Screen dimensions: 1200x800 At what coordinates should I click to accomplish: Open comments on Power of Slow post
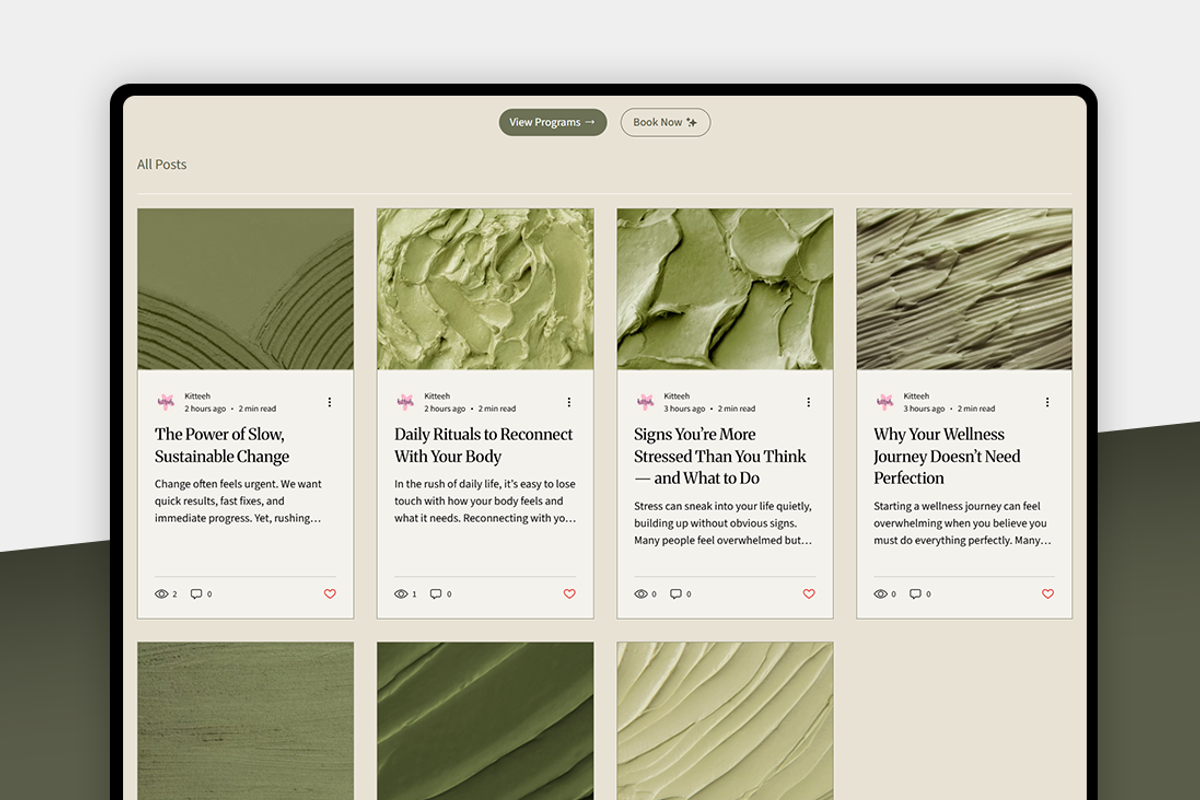coord(196,594)
